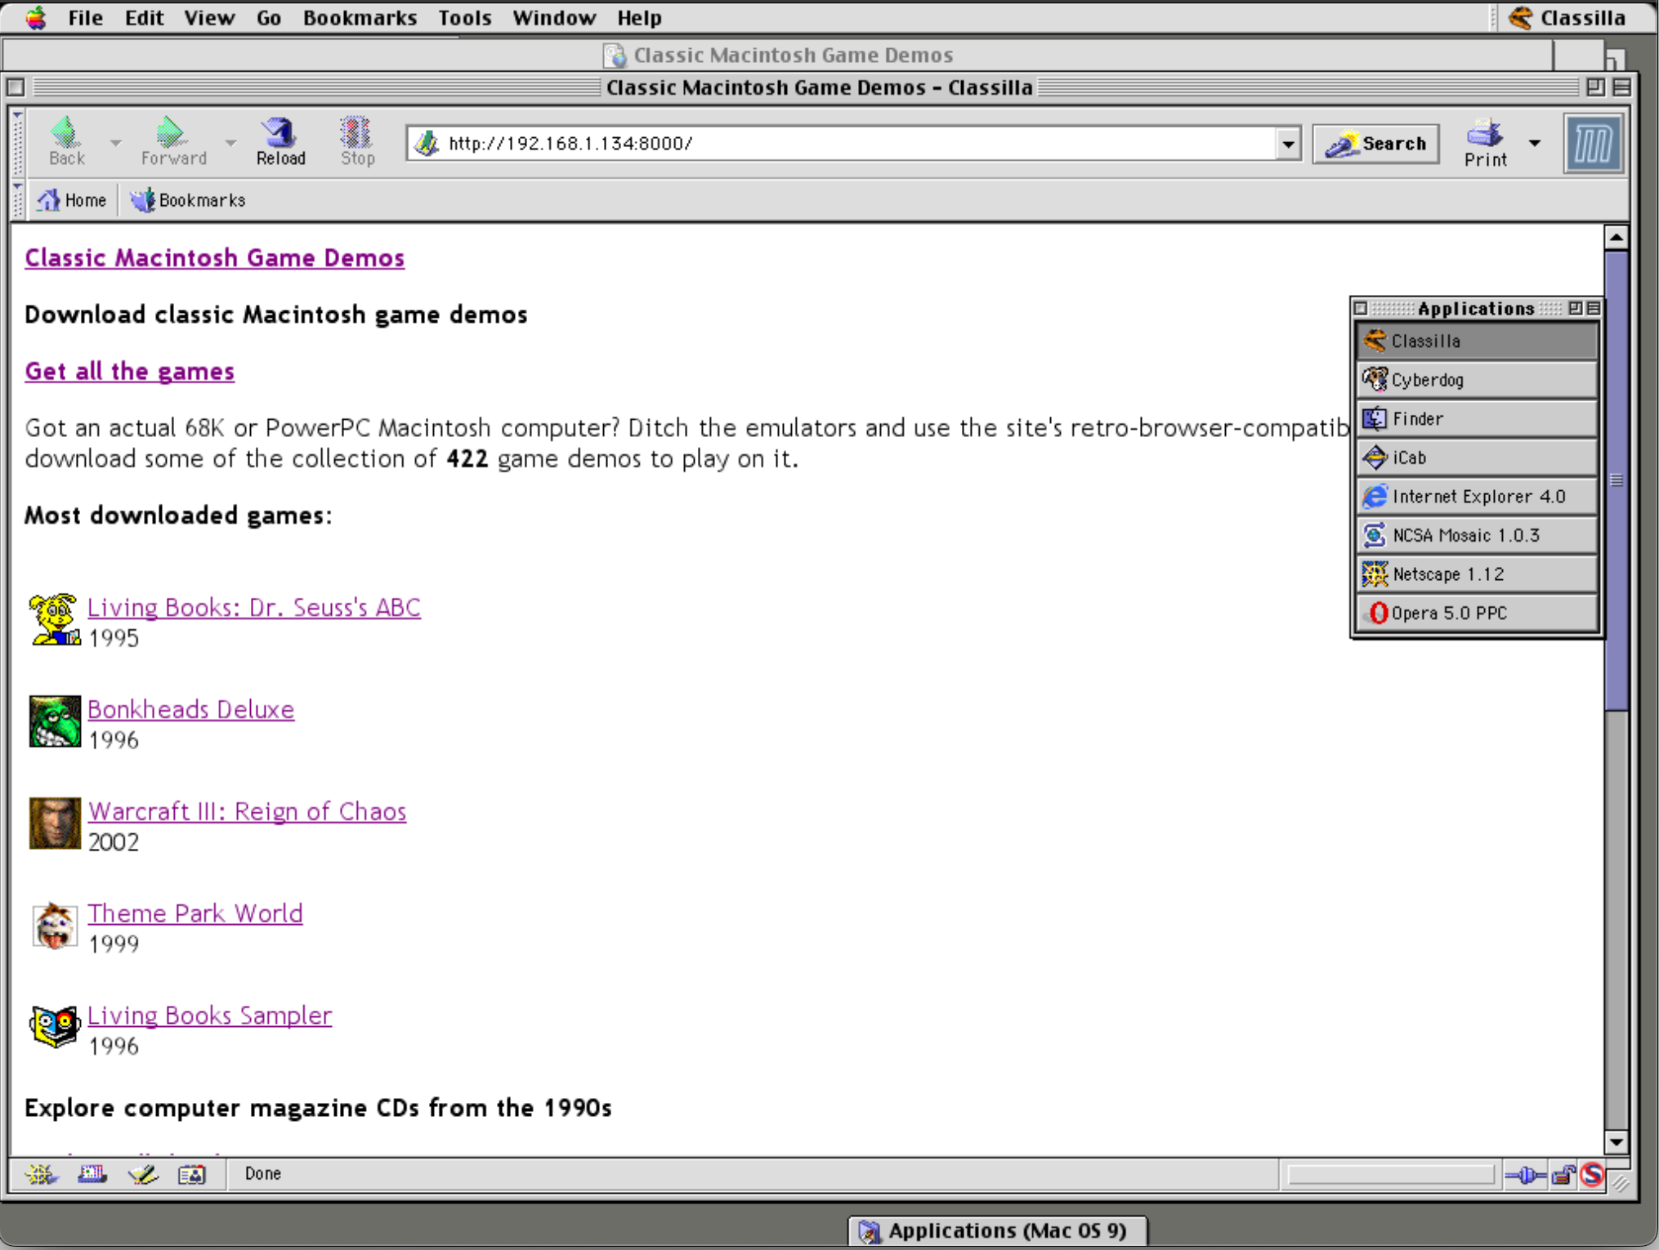
Task: Open the Print options dropdown arrow
Action: (1534, 143)
